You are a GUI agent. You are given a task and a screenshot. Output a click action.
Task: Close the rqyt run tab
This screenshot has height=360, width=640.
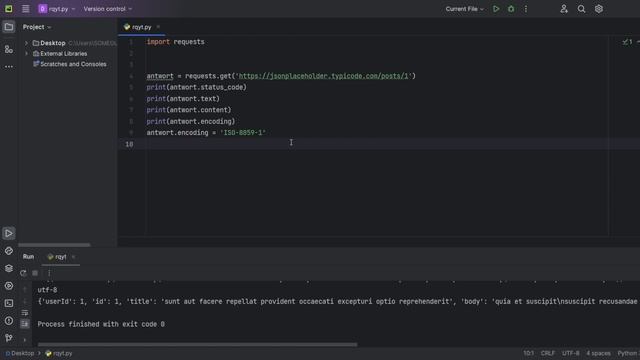pos(73,257)
